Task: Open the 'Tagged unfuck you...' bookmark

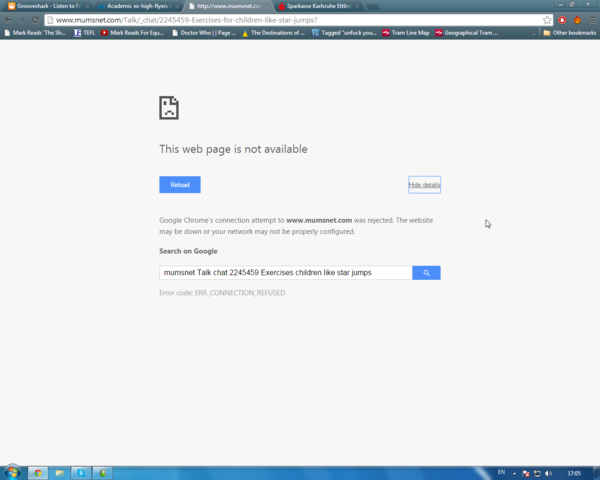Action: pyautogui.click(x=344, y=33)
